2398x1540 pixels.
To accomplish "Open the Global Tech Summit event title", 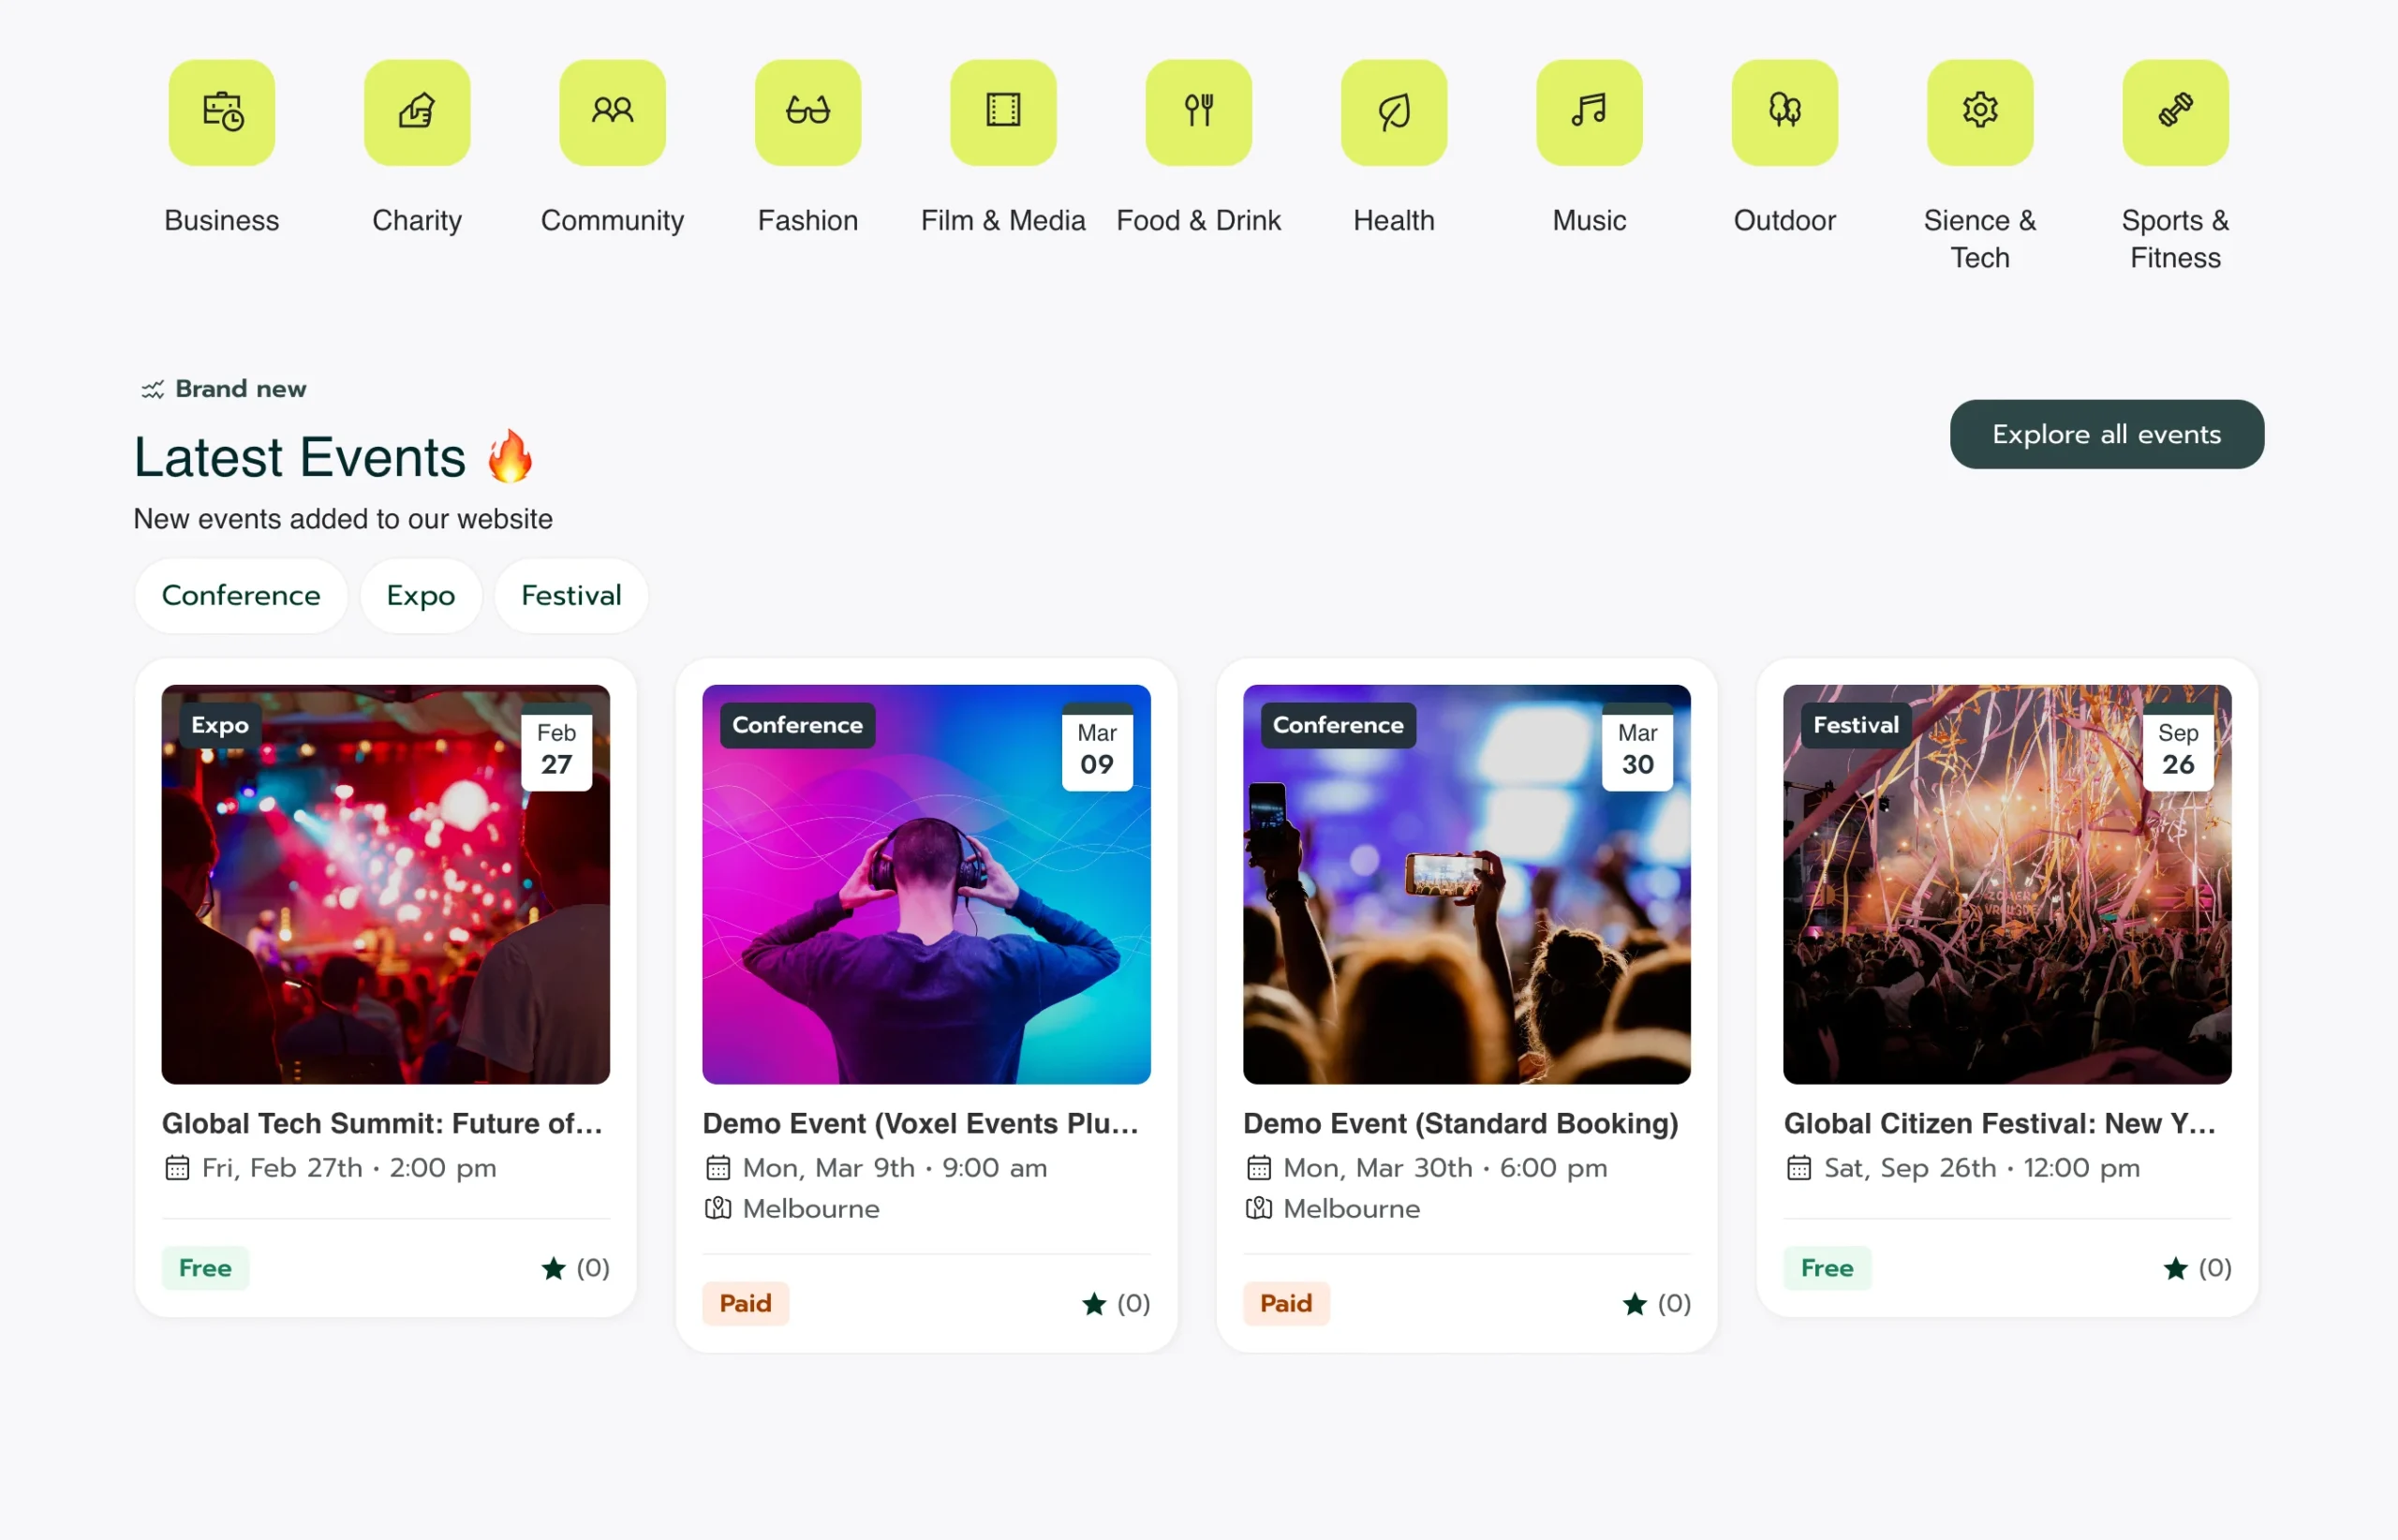I will [x=382, y=1123].
